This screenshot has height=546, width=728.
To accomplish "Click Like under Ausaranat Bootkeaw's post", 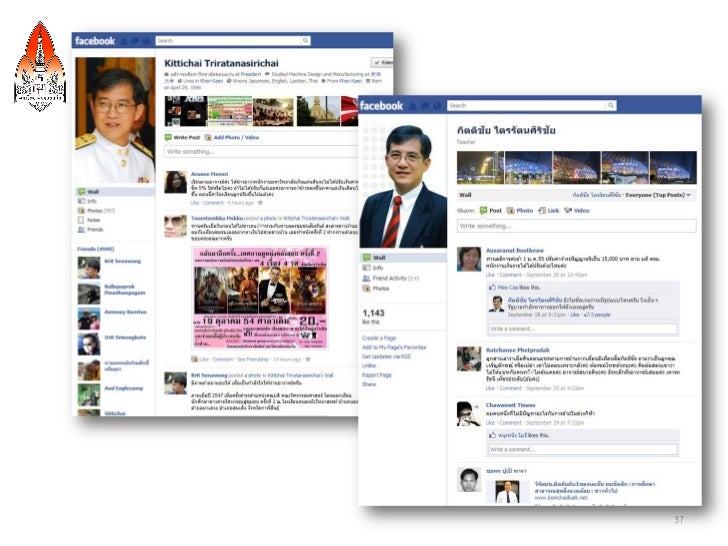I will pos(490,275).
